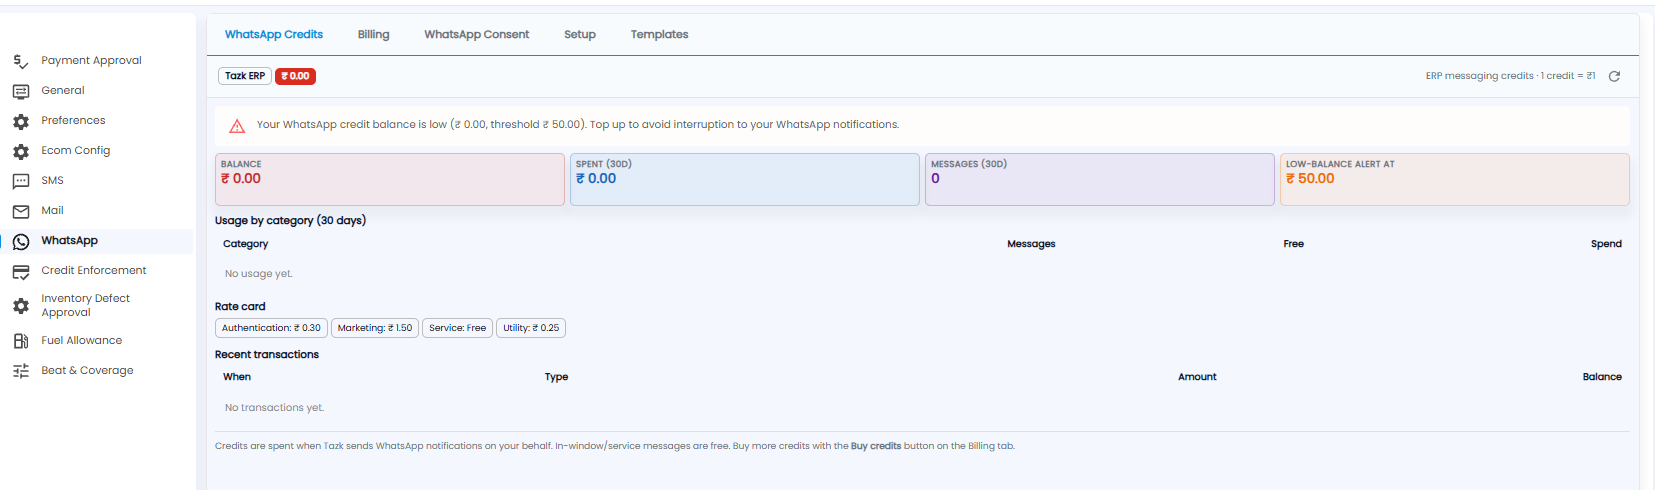Click the Authentication ₹0.30 rate chip
The width and height of the screenshot is (1655, 490).
point(271,328)
